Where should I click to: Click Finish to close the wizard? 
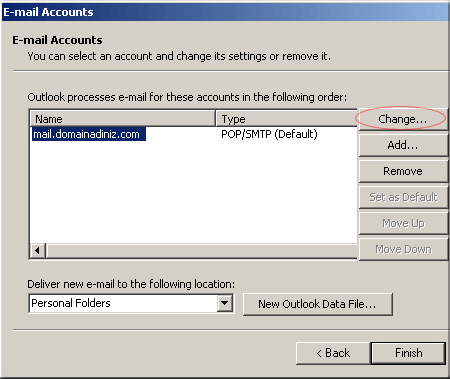408,353
